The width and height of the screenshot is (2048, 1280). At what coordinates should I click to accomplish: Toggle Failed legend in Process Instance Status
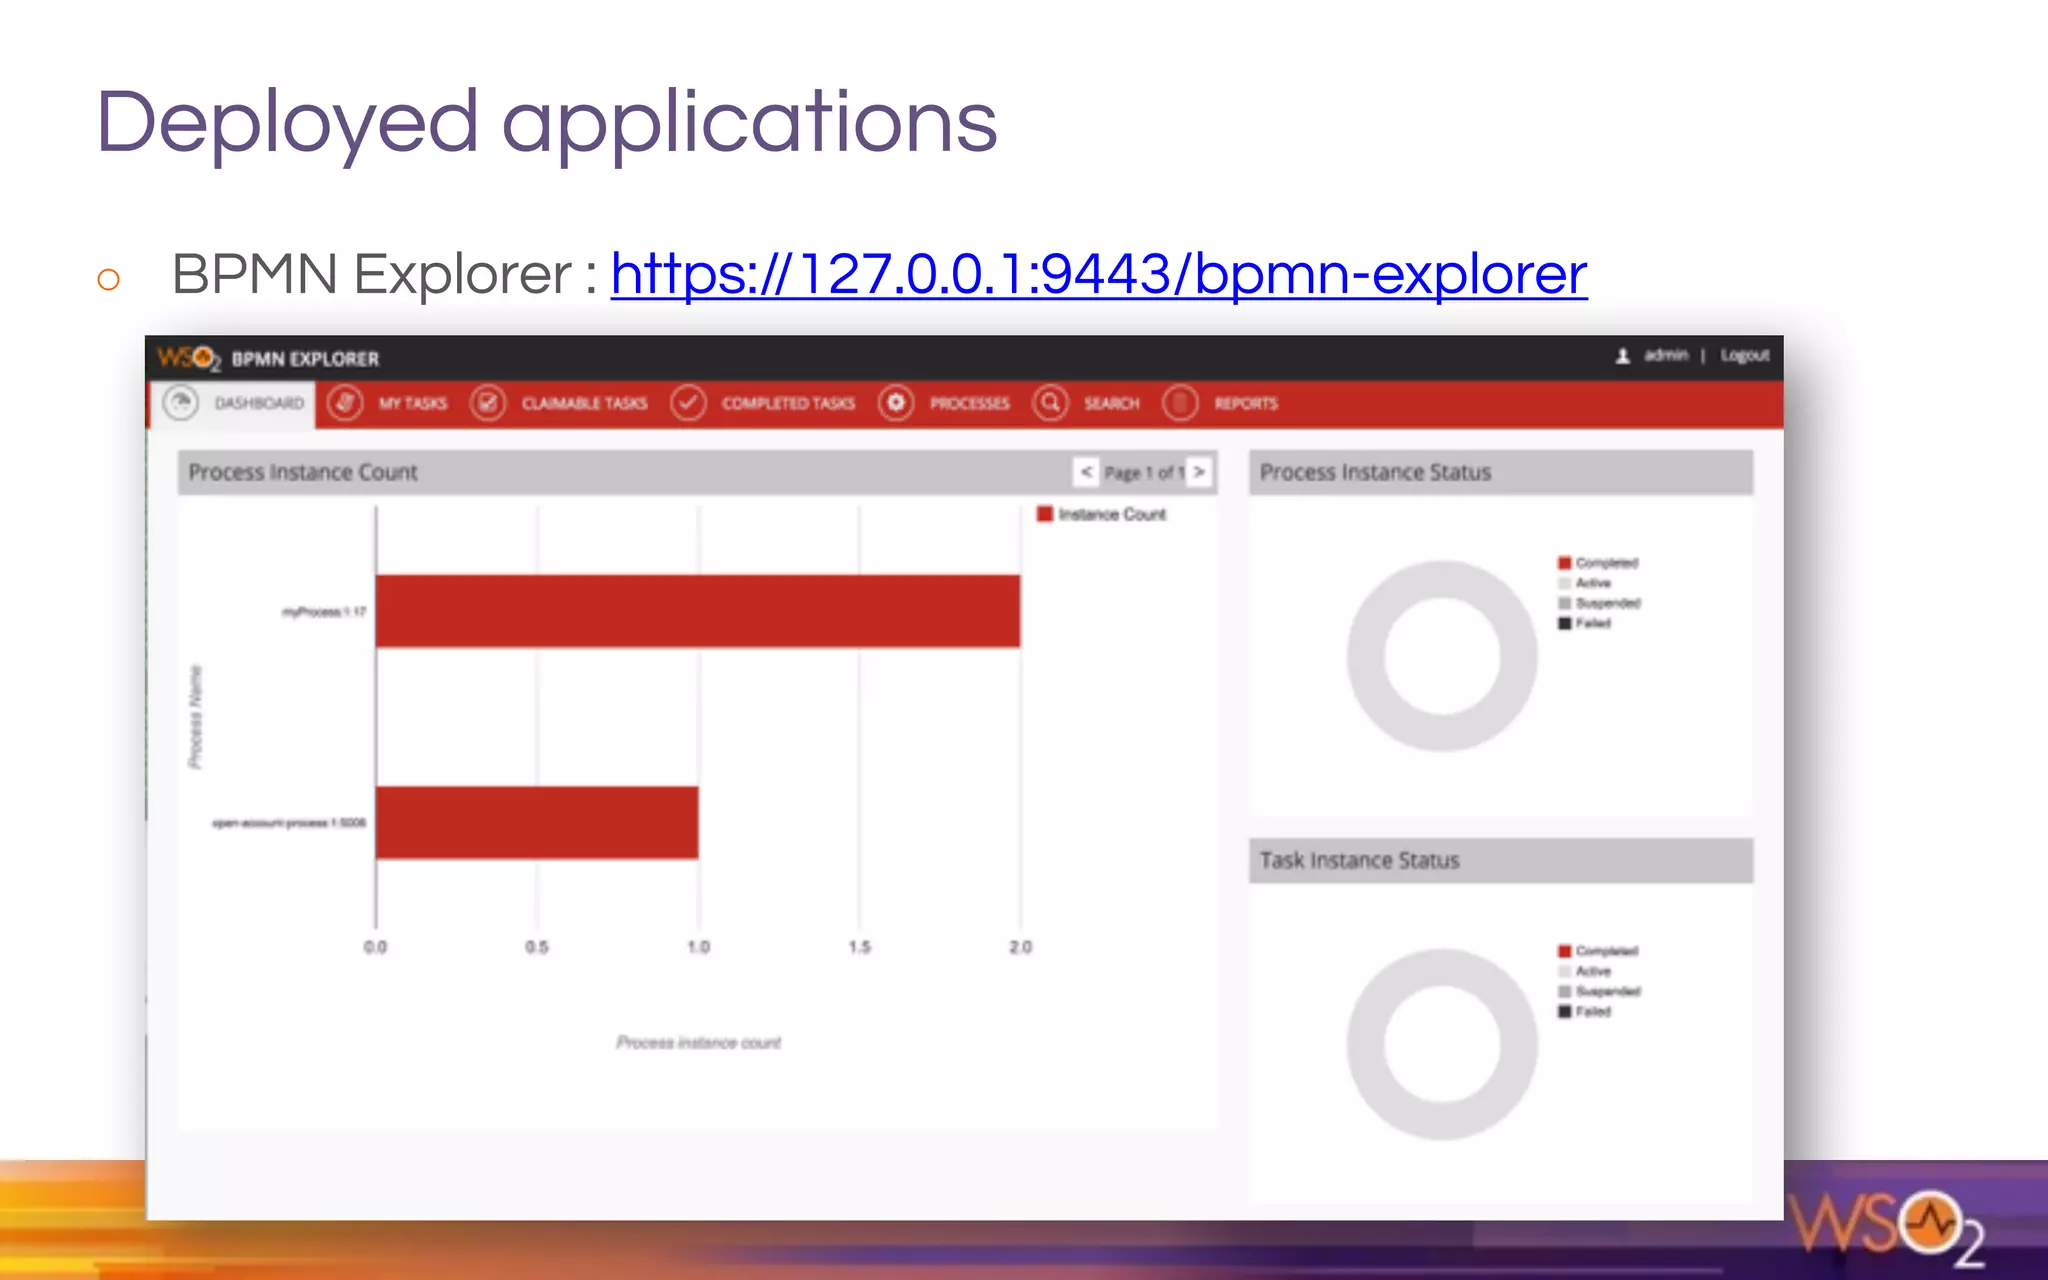point(1585,623)
